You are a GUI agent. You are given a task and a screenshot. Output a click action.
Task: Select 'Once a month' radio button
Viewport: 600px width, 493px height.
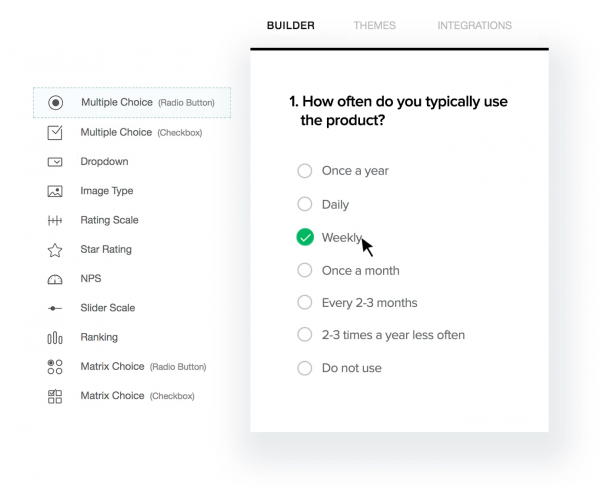305,270
